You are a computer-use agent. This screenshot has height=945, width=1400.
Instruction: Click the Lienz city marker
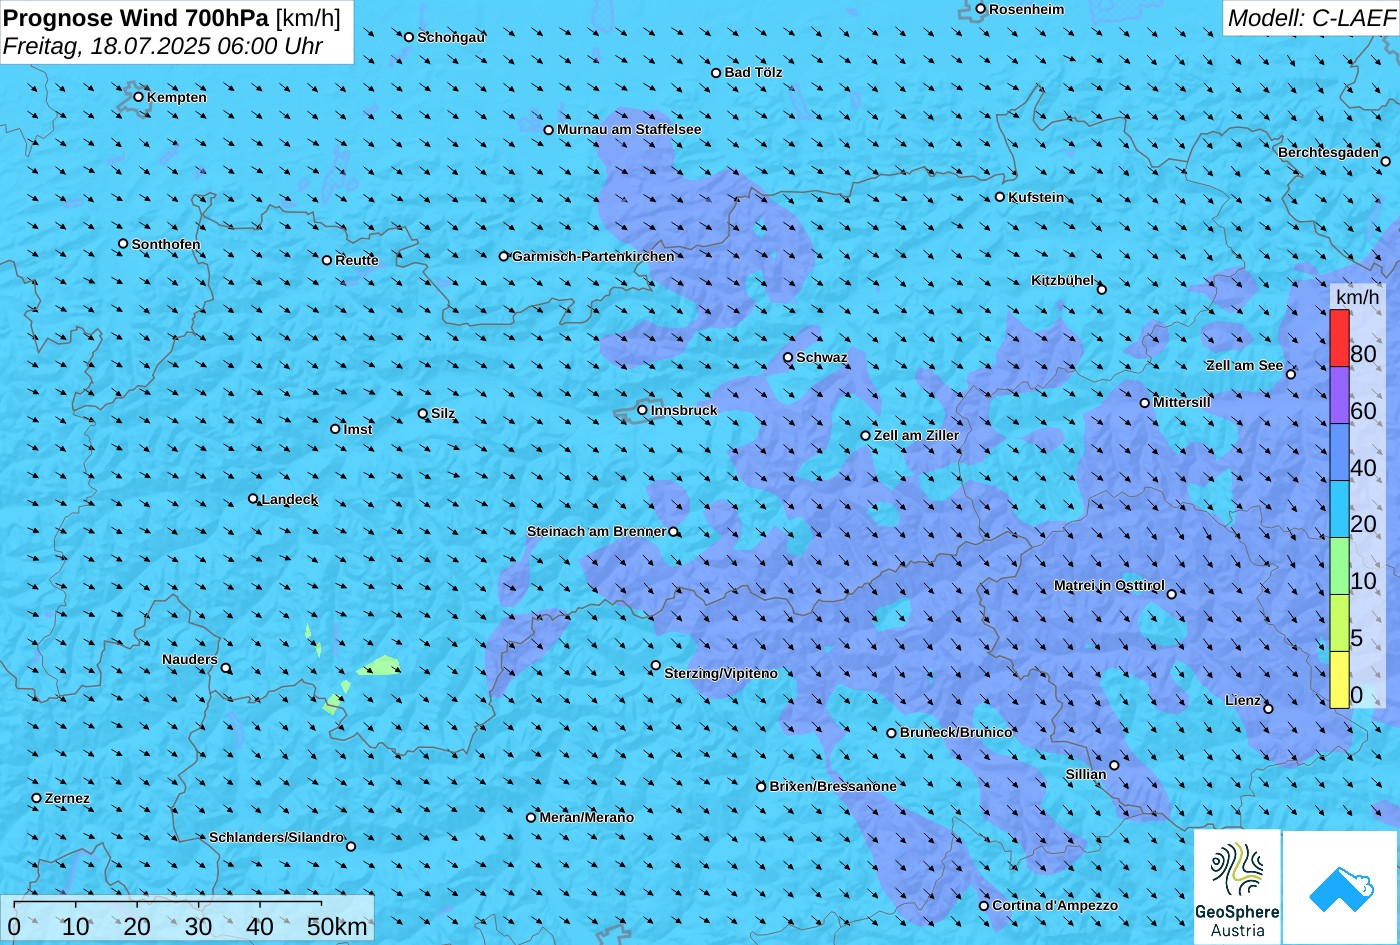coord(1268,708)
